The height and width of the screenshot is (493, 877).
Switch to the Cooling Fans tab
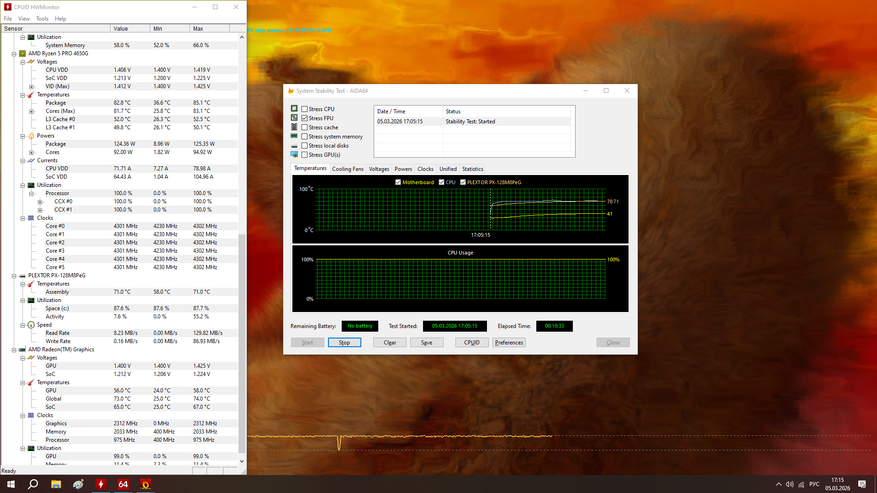pos(348,169)
